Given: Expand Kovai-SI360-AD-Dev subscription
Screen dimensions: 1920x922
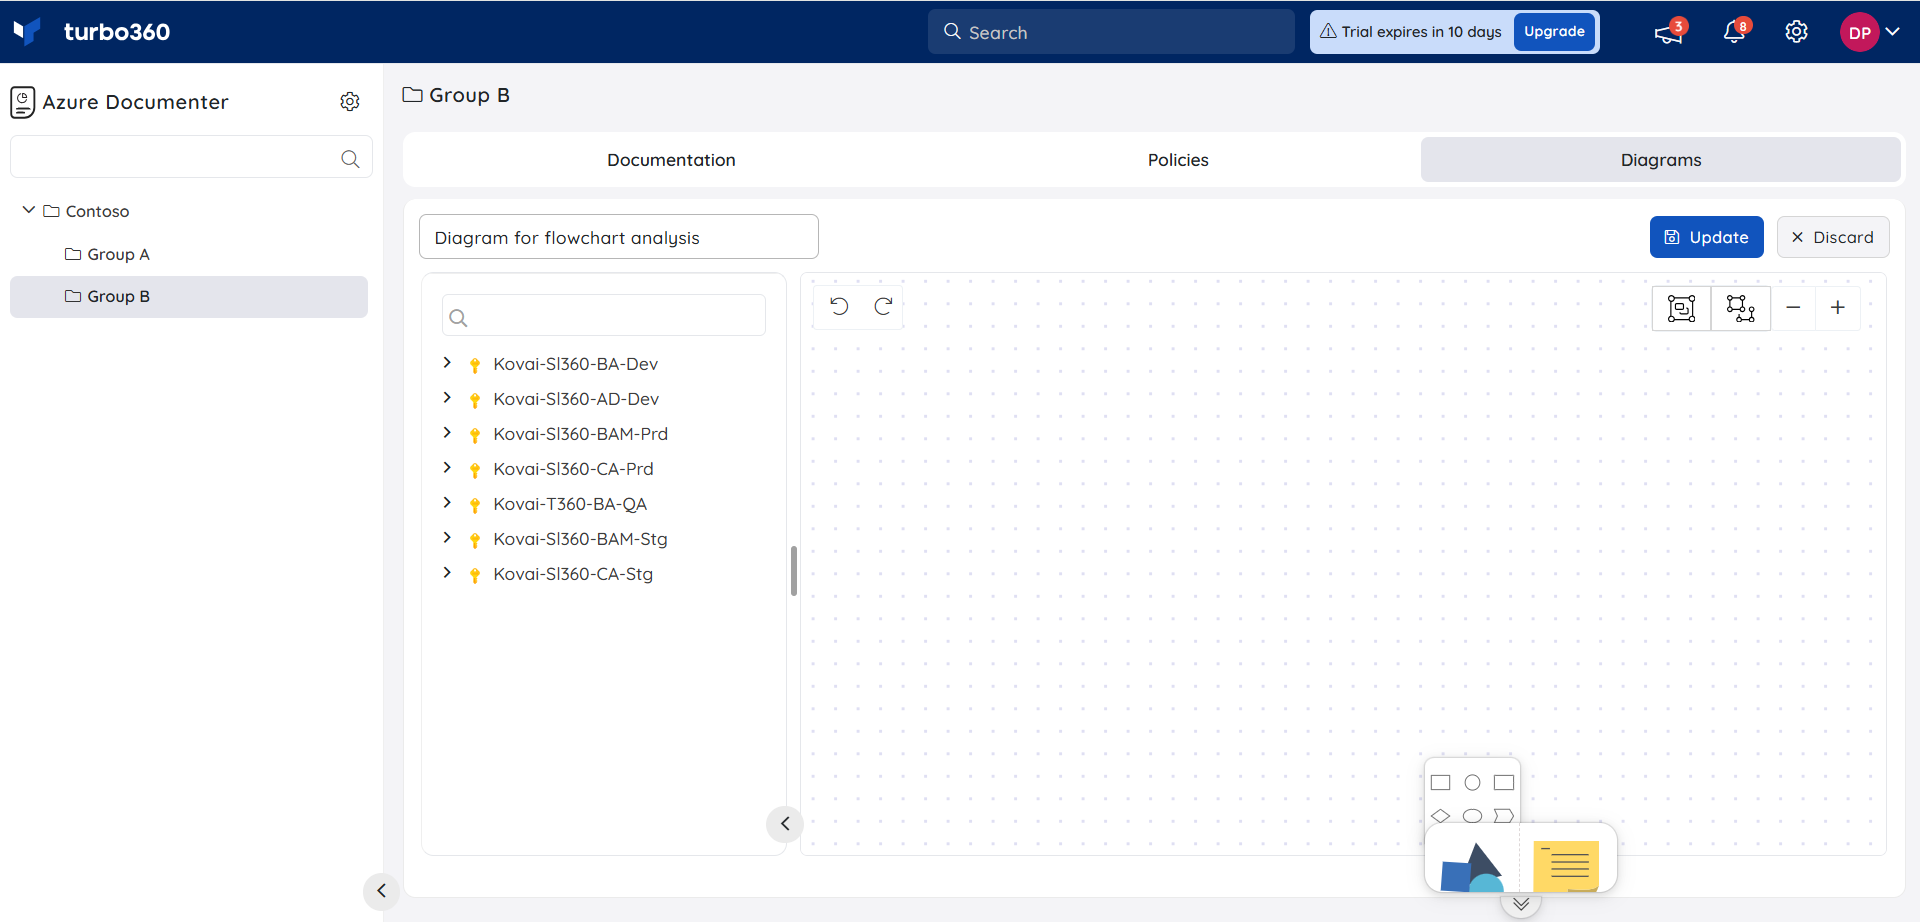Looking at the screenshot, I should tap(447, 398).
